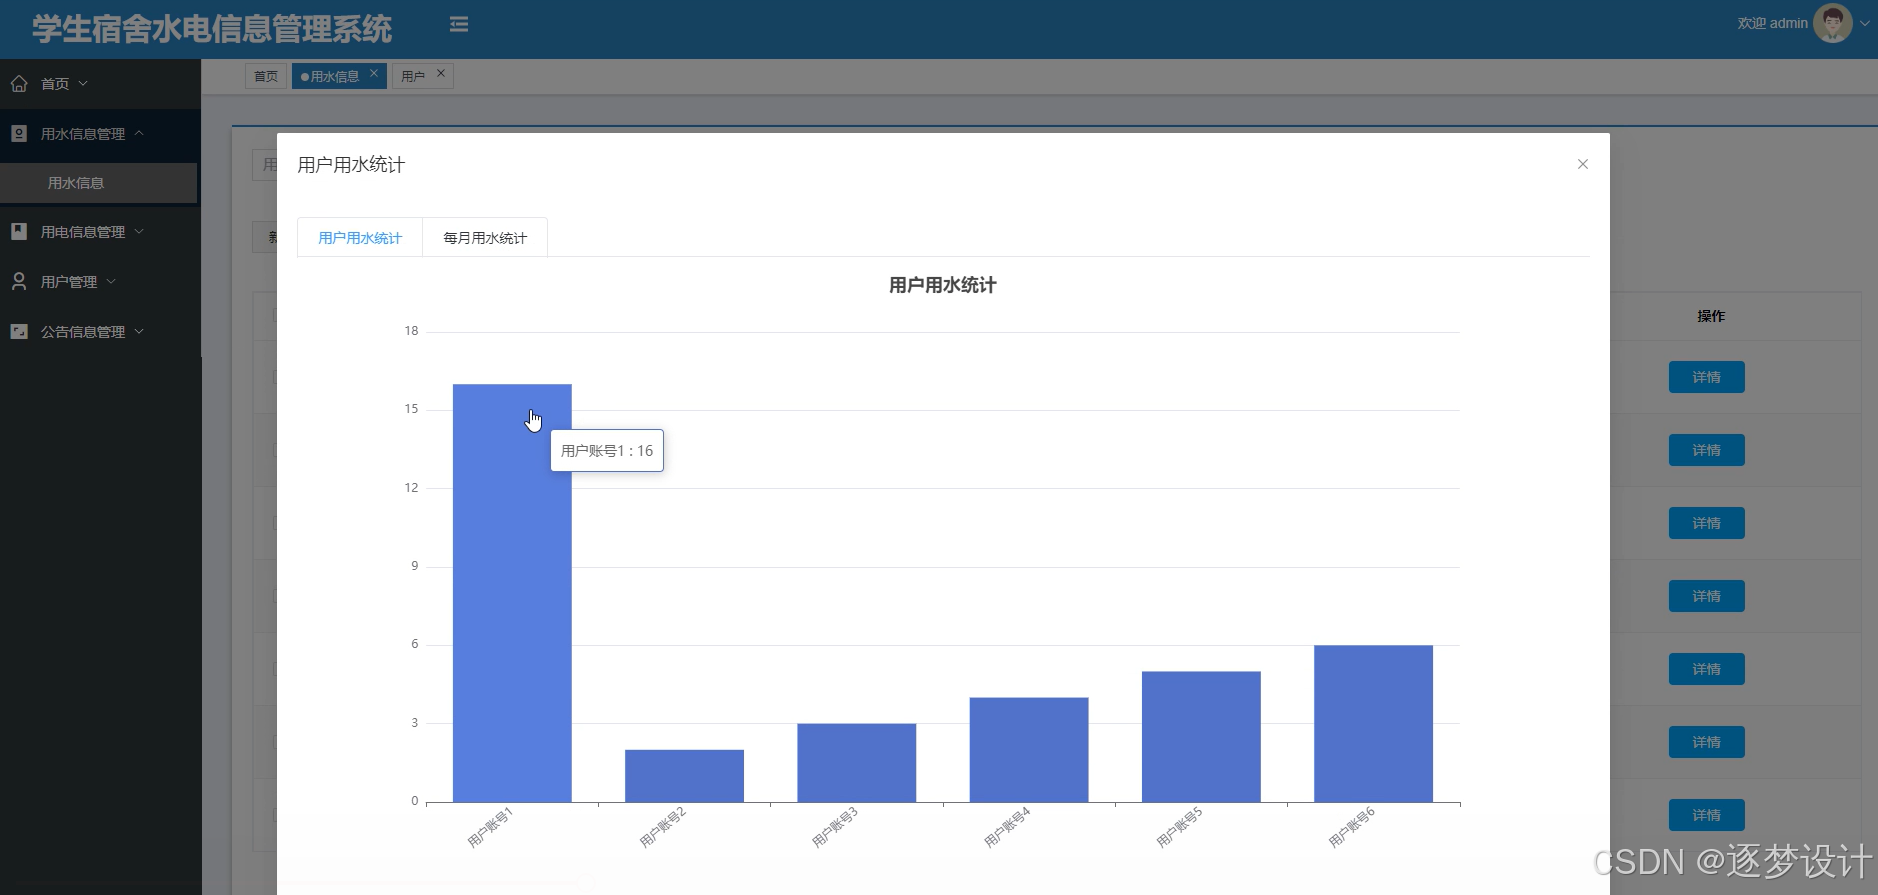Click the sixth 详情 button in table

[x=1706, y=742]
